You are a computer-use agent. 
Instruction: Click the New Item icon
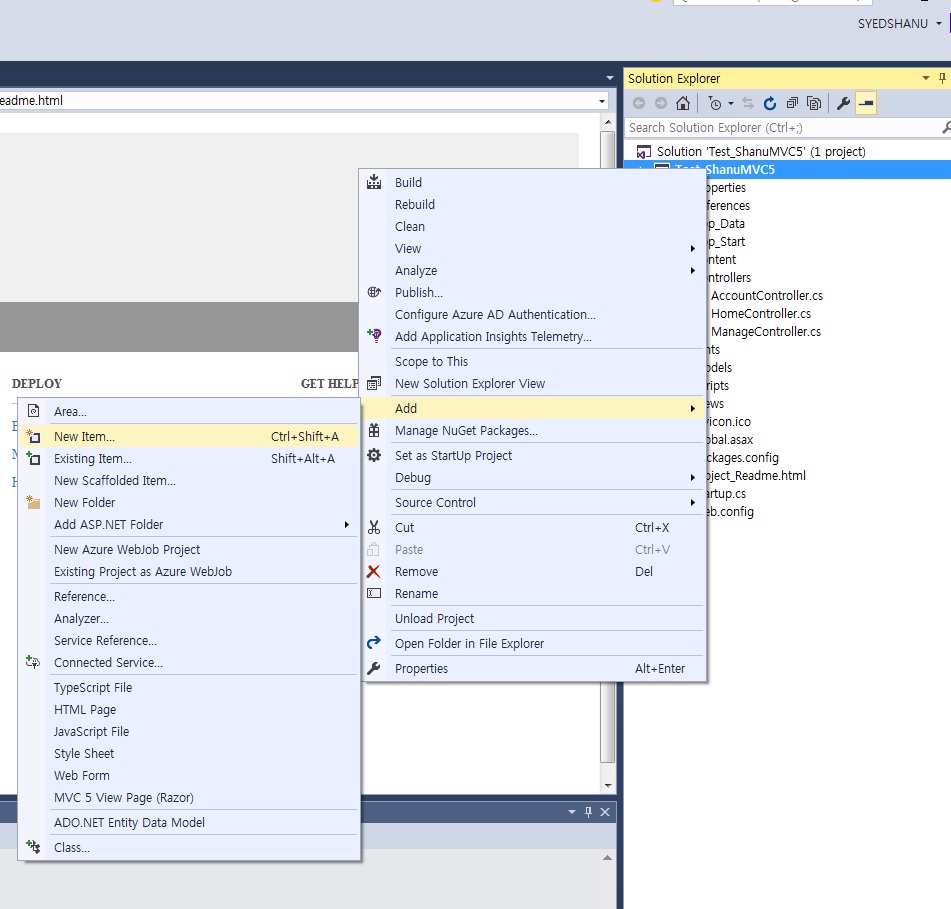pyautogui.click(x=33, y=436)
